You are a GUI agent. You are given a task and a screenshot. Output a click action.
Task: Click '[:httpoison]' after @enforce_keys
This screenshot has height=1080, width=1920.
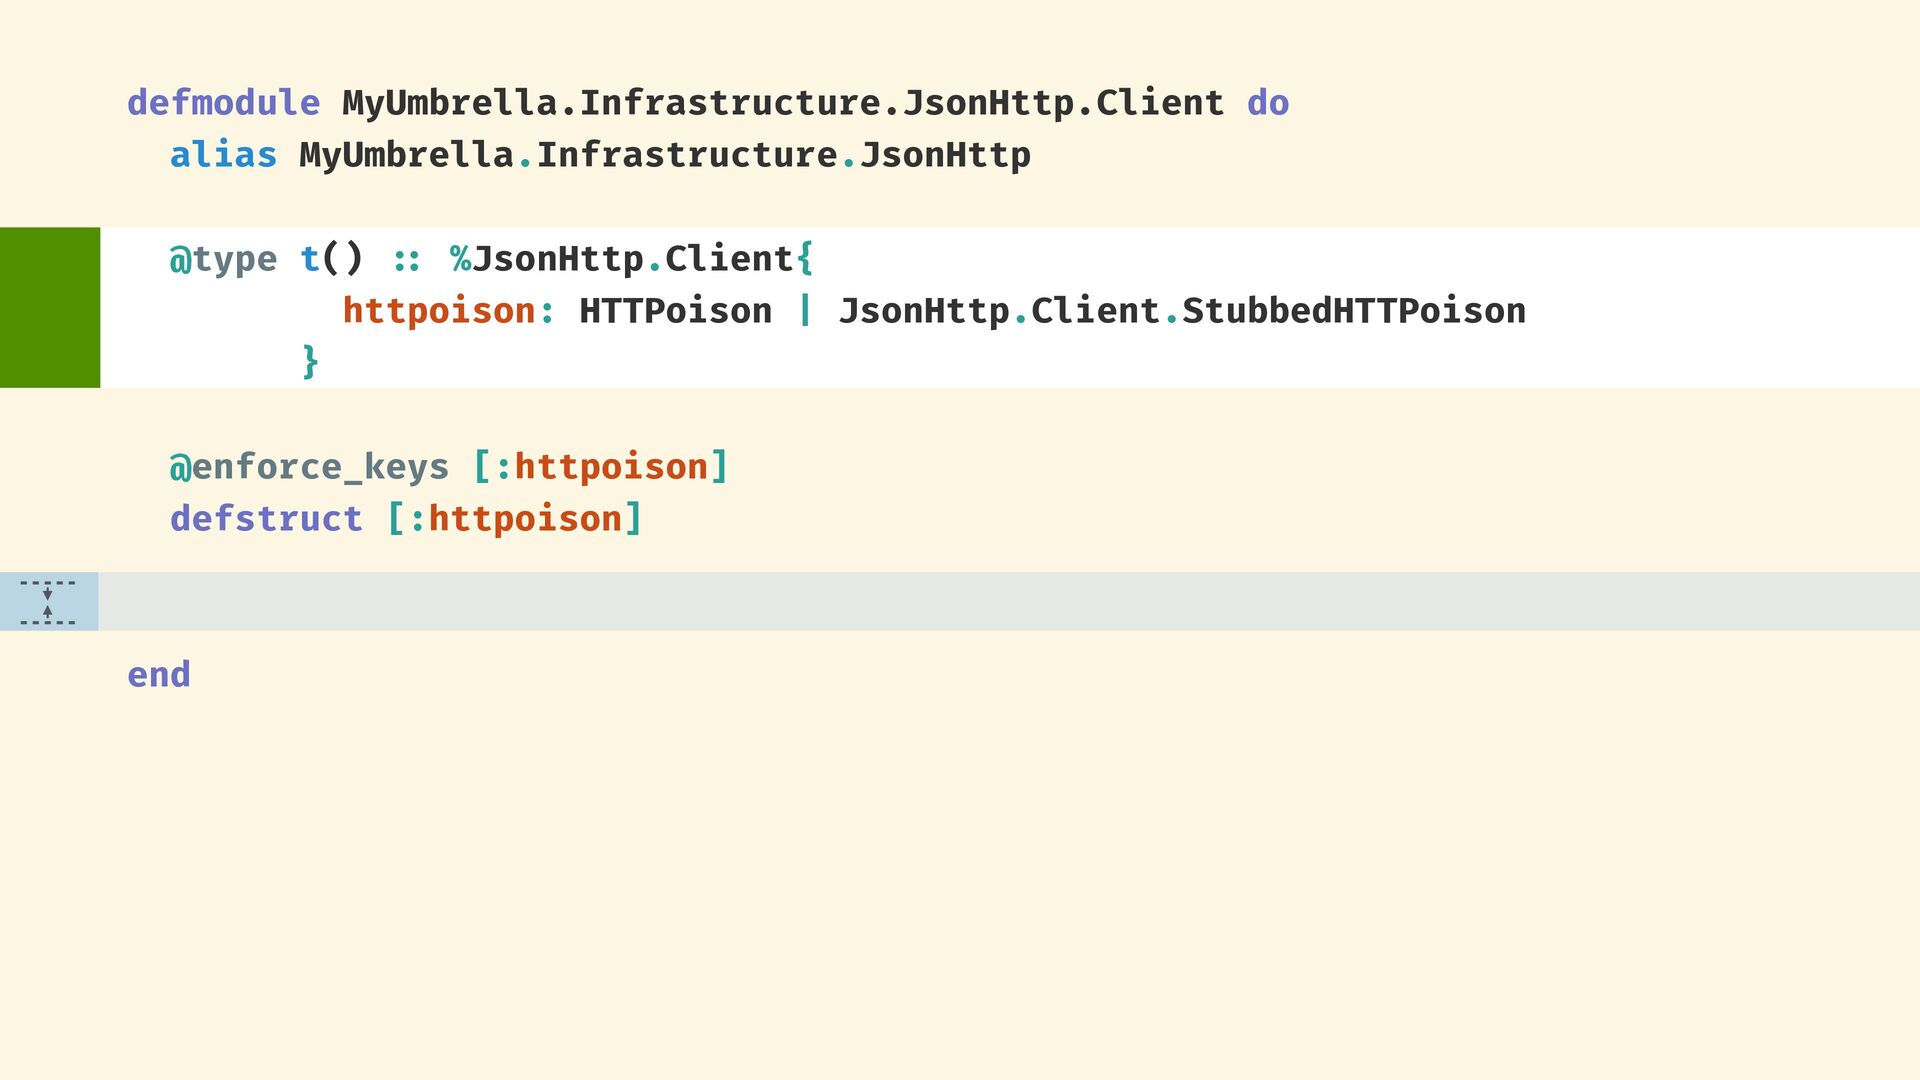[x=600, y=467]
